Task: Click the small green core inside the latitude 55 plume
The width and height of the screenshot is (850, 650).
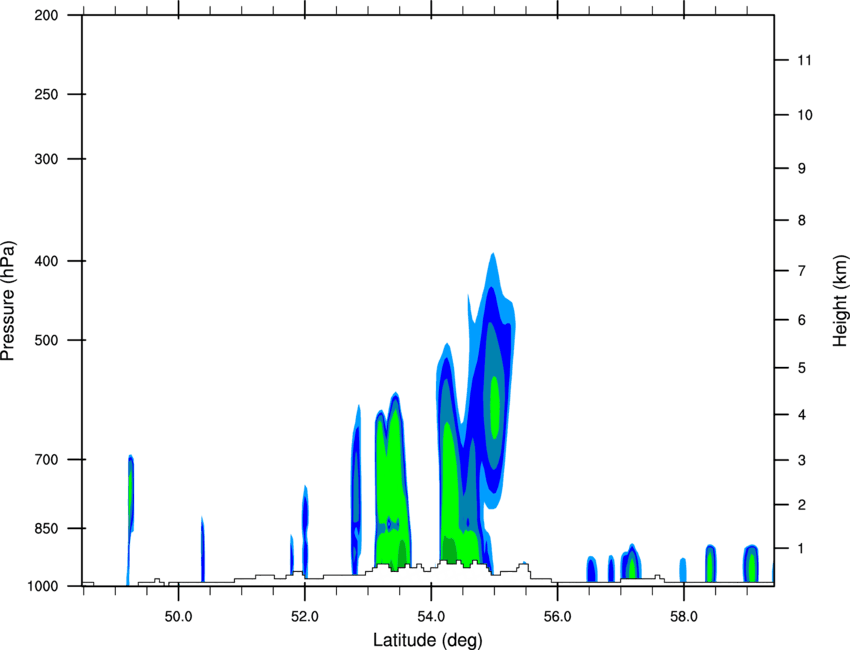Action: [495, 407]
